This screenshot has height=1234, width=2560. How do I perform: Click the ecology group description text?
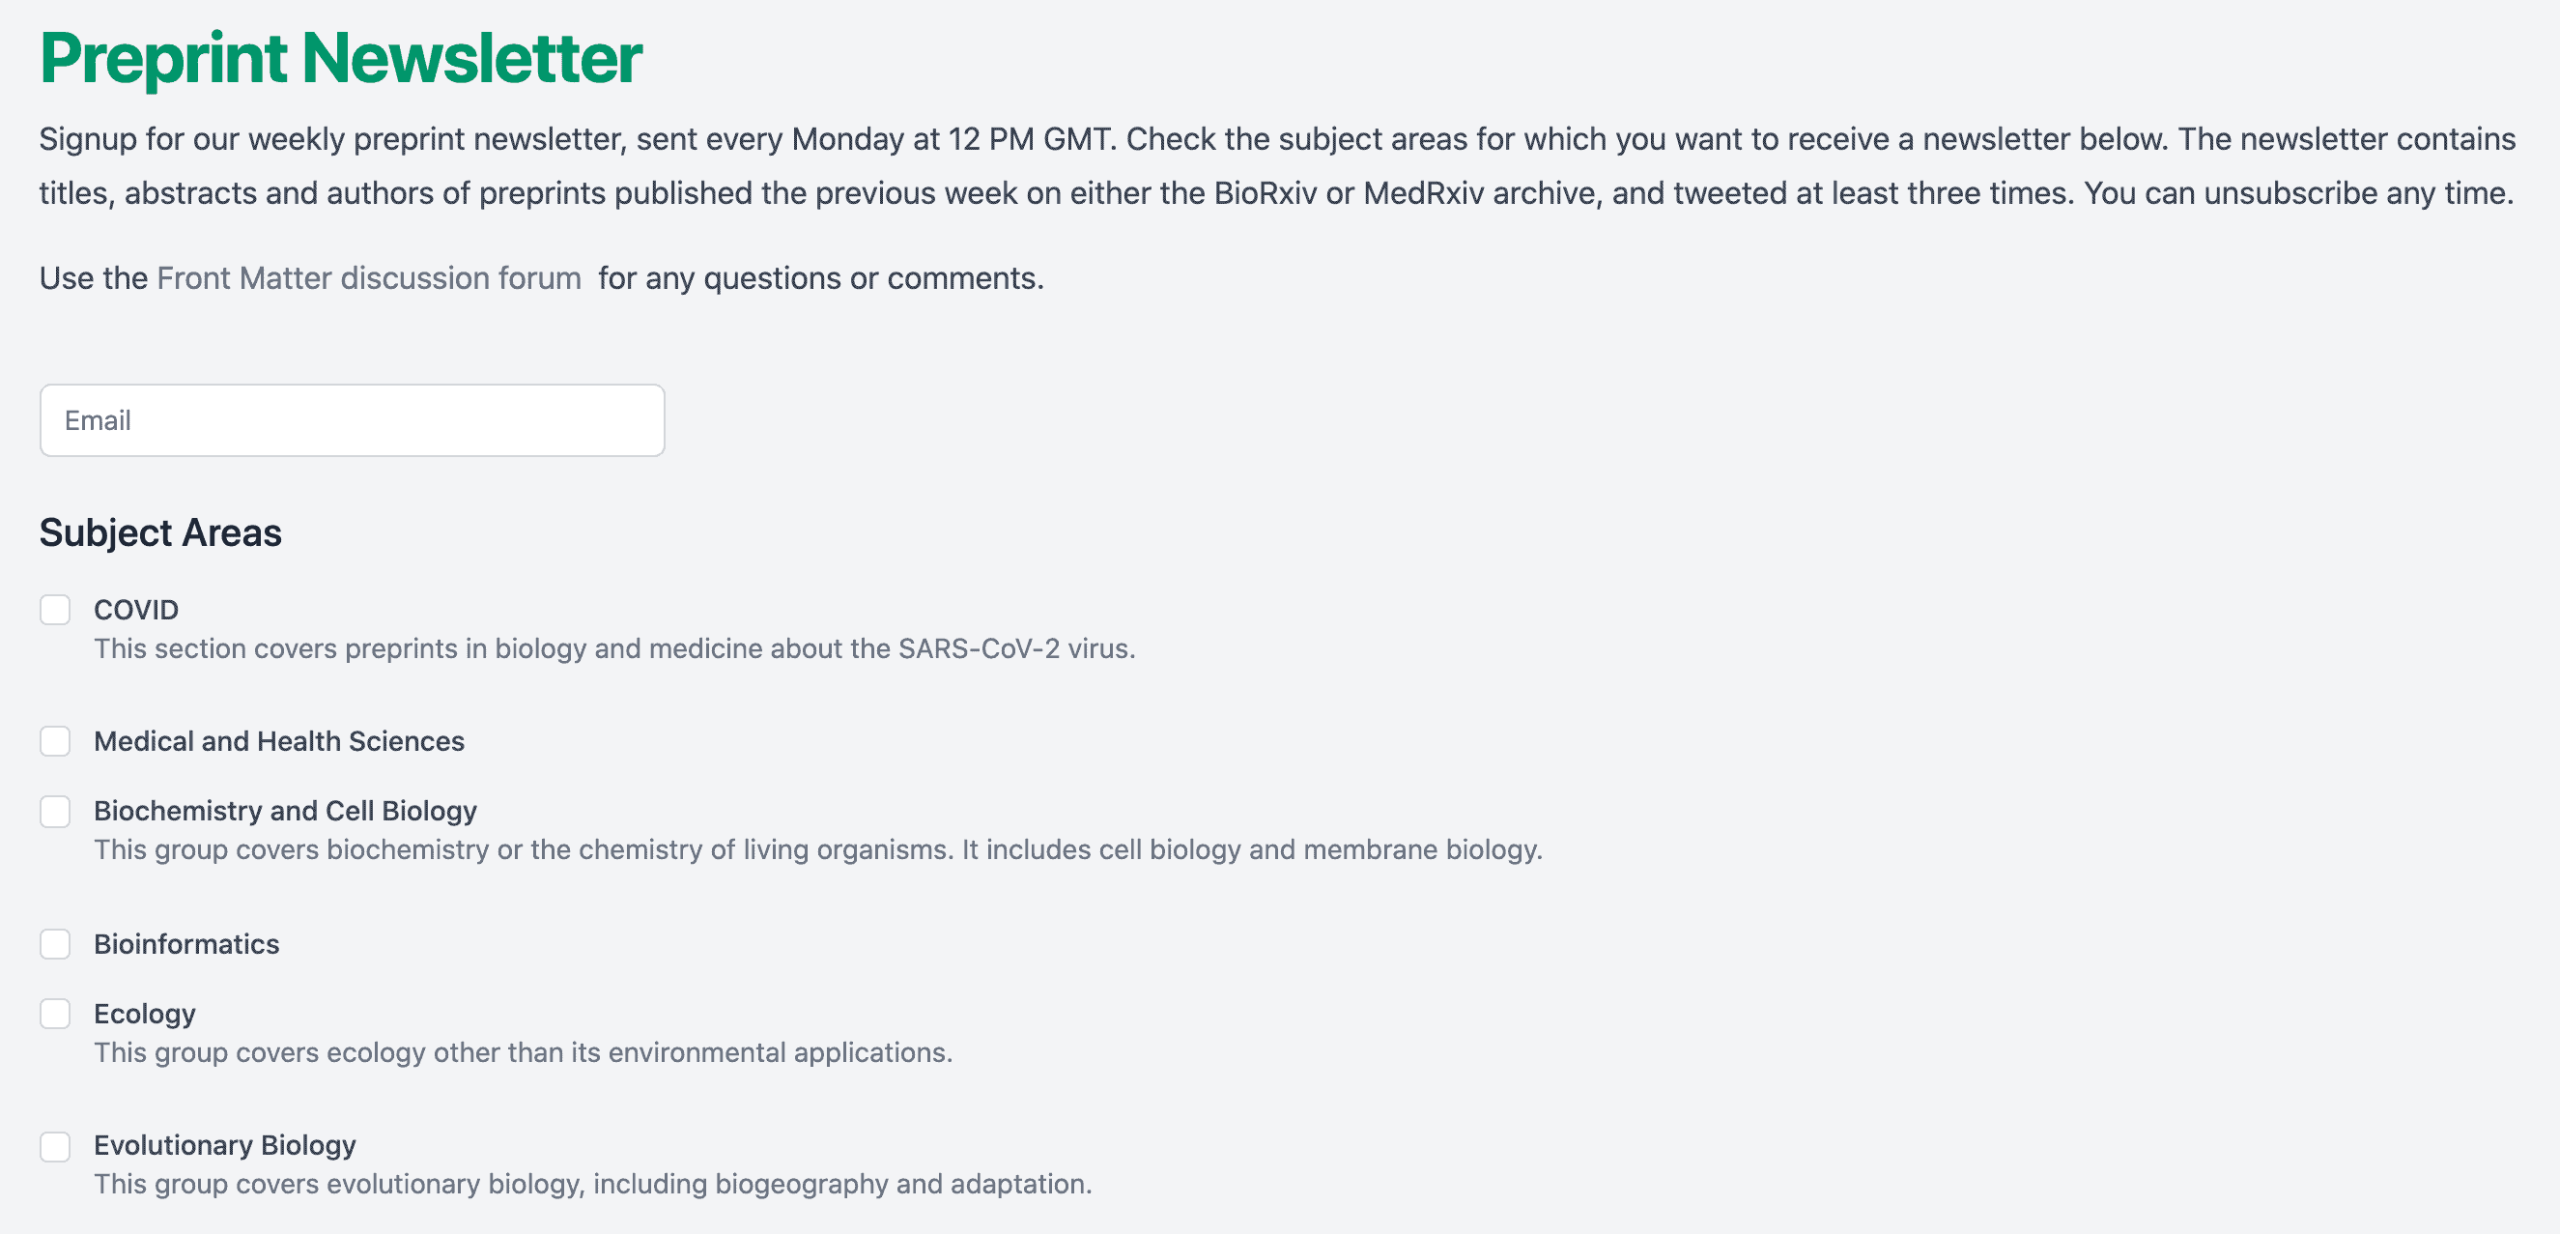523,1053
